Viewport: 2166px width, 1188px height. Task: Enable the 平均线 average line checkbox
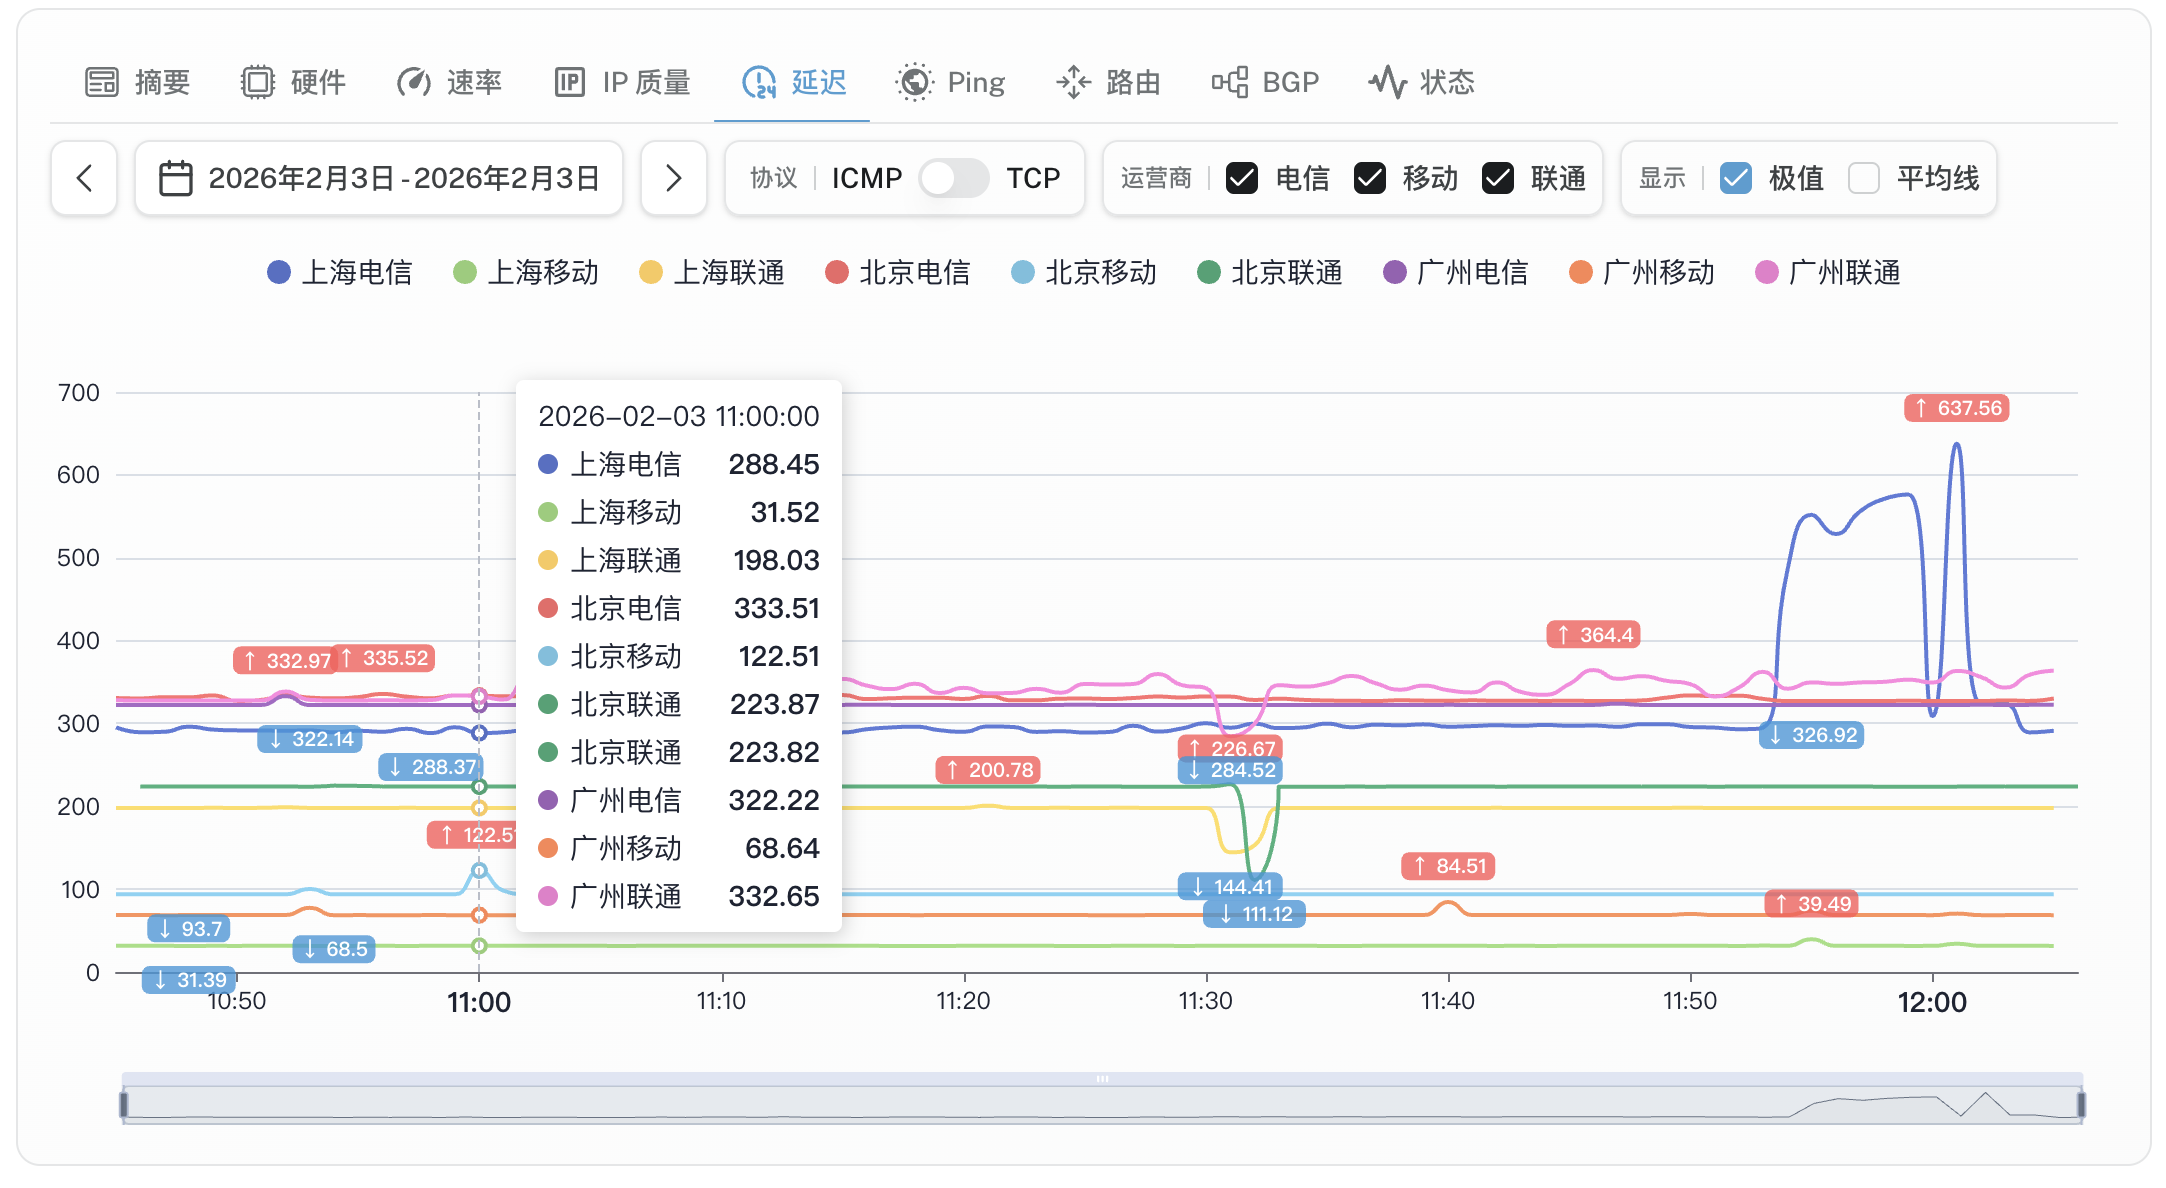(x=1863, y=179)
